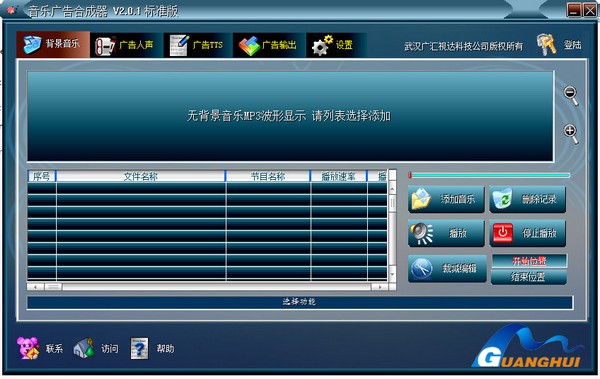Image resolution: width=600 pixels, height=379 pixels.
Task: Open the 广告TTS tab
Action: click(198, 45)
